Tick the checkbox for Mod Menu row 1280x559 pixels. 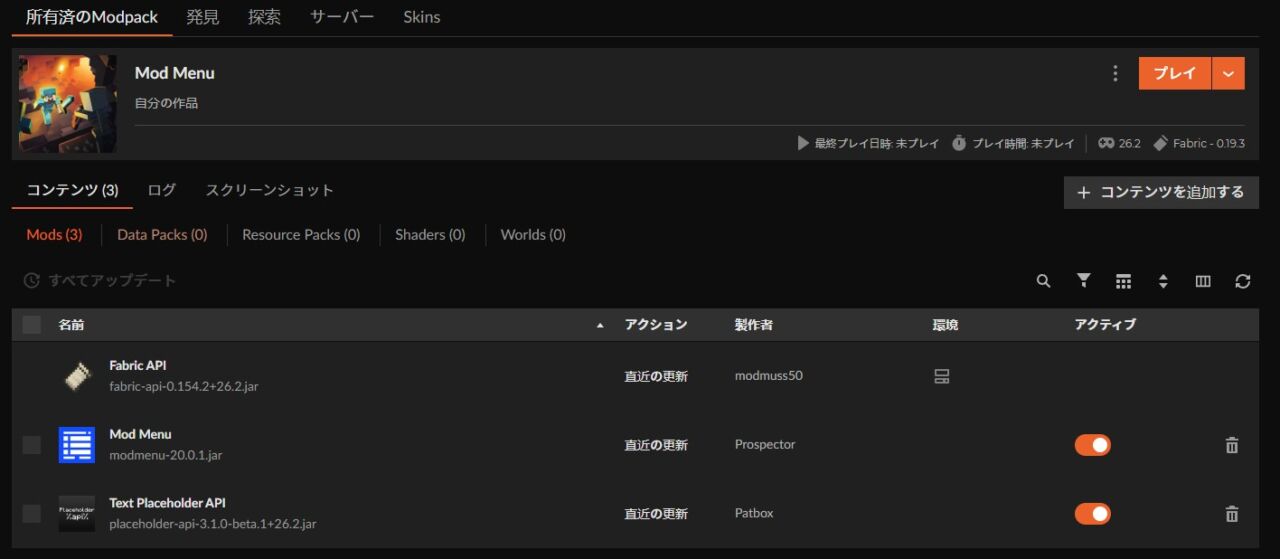32,445
